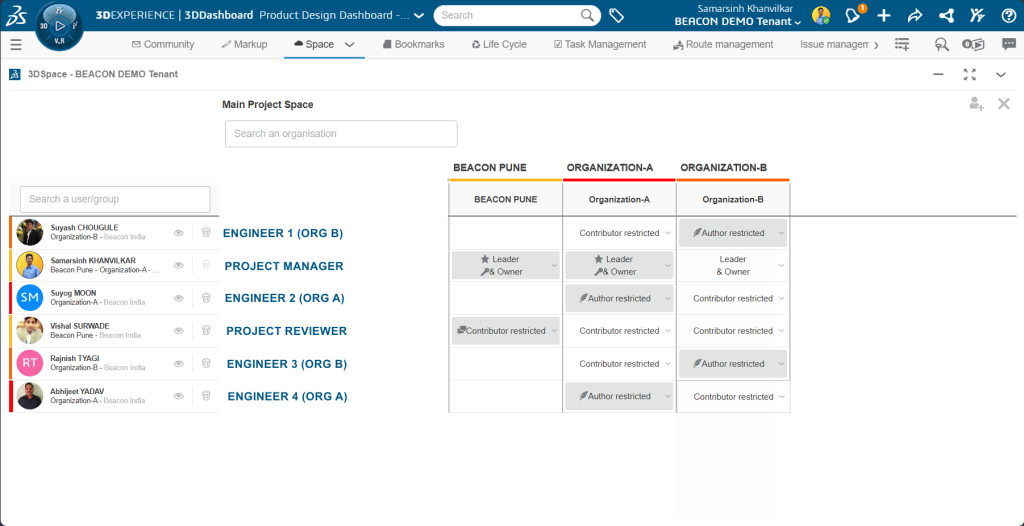Open Samarsinh's BEACON PUNE Leader & Owner dropdown
The width and height of the screenshot is (1024, 526).
pyautogui.click(x=505, y=265)
